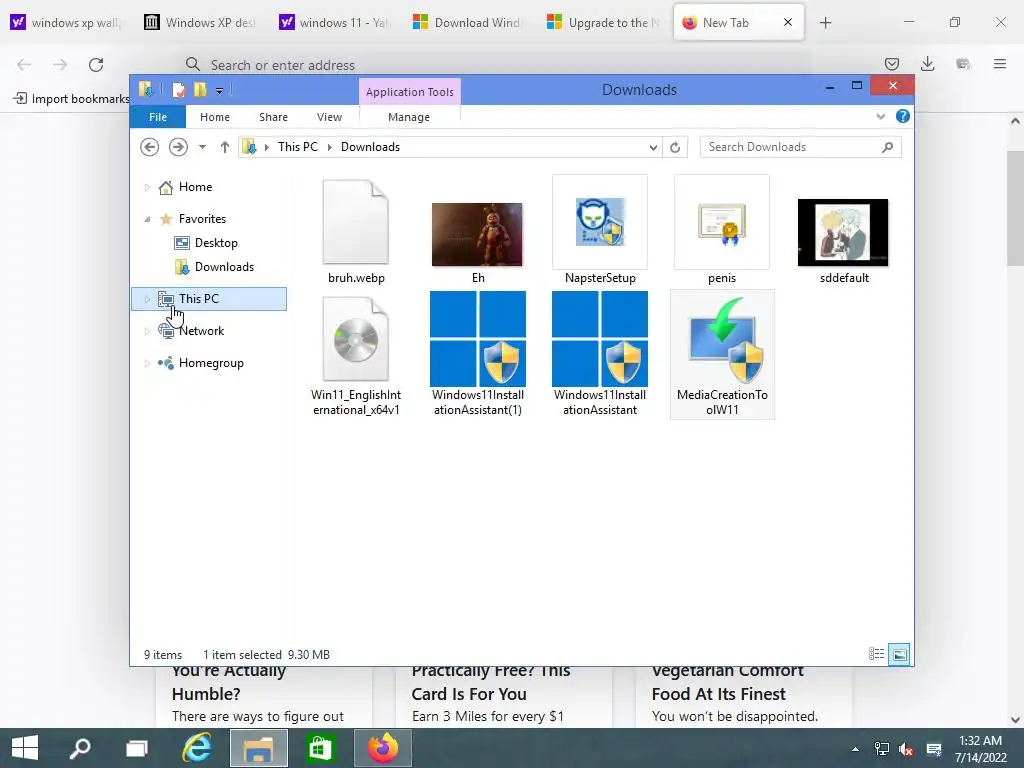The width and height of the screenshot is (1024, 768).
Task: Switch to Download Windows tab in Firefox
Action: click(x=469, y=23)
